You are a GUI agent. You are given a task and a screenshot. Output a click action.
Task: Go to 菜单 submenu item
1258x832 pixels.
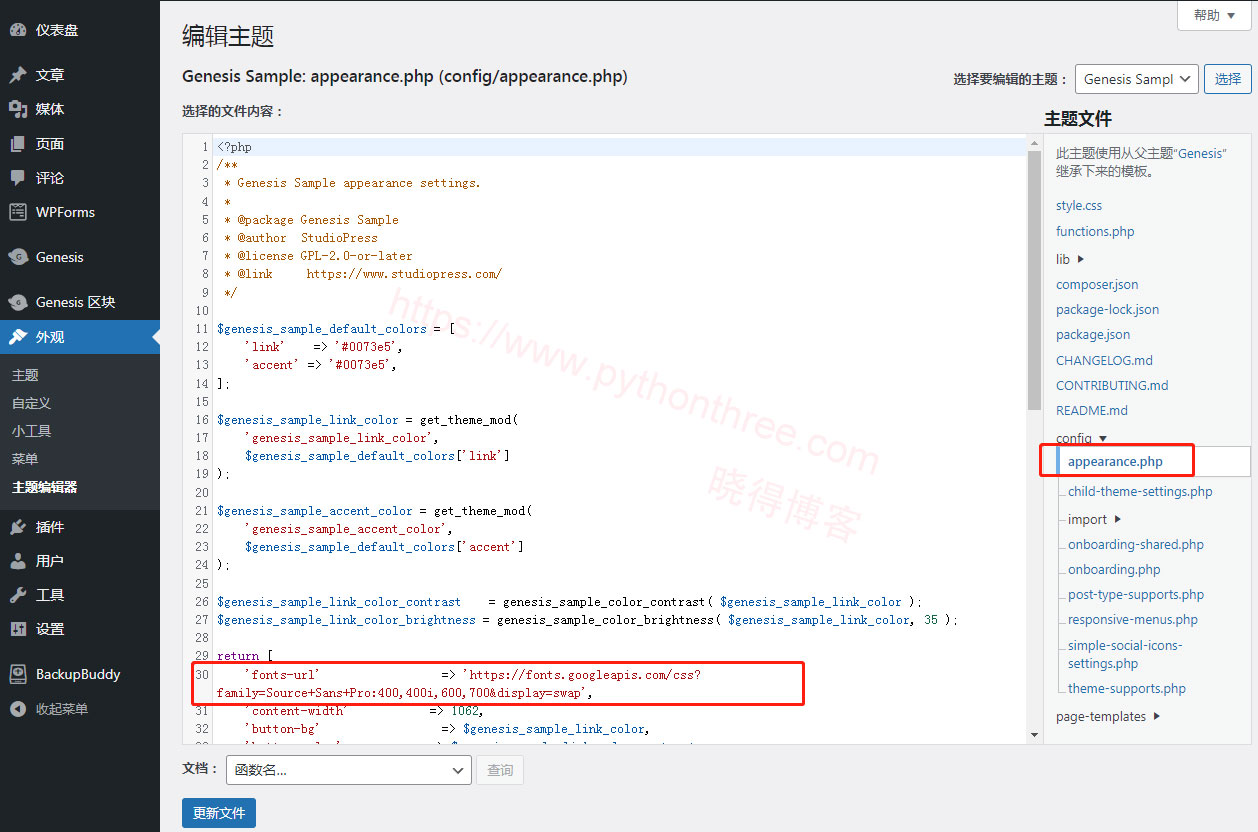[x=25, y=459]
